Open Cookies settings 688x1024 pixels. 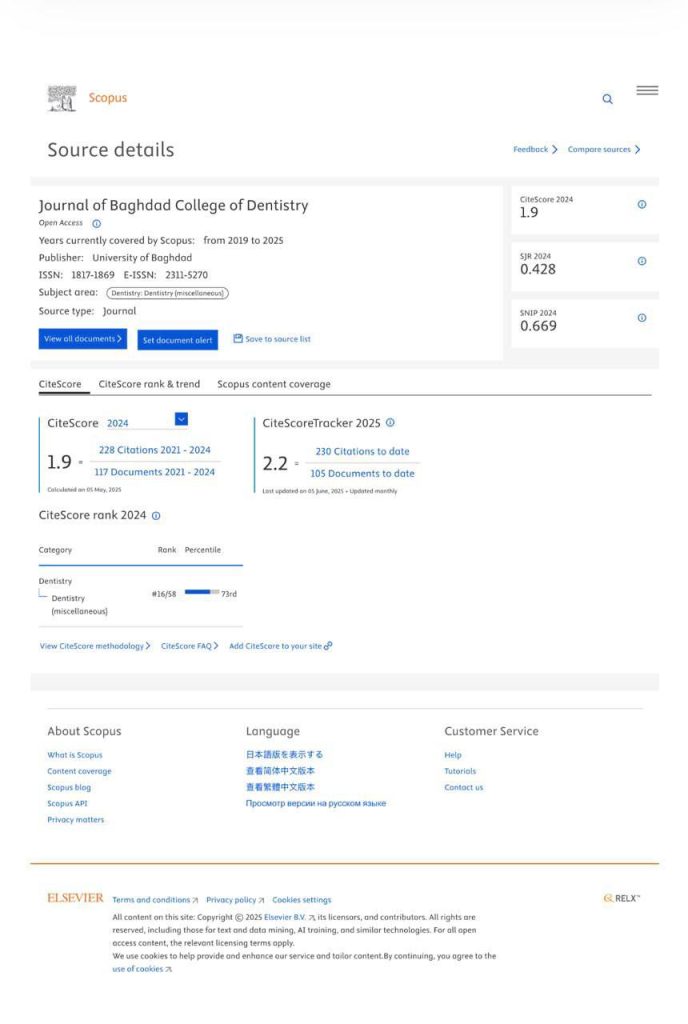pyautogui.click(x=302, y=900)
